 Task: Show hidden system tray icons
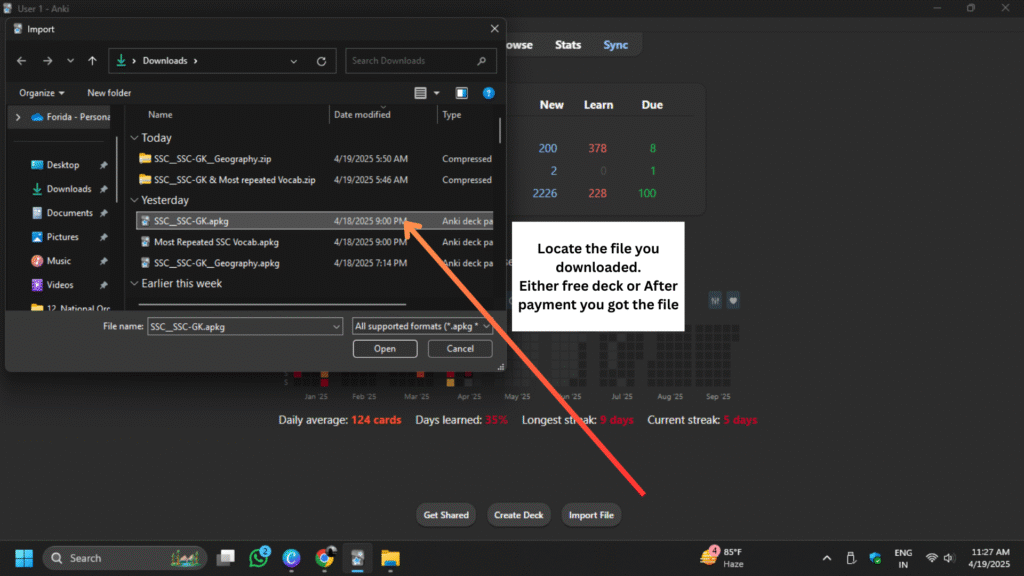(827, 558)
